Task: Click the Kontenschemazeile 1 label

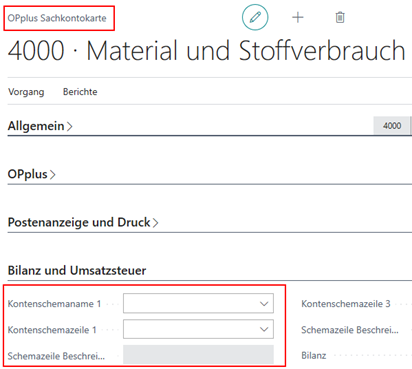Action: click(x=52, y=330)
